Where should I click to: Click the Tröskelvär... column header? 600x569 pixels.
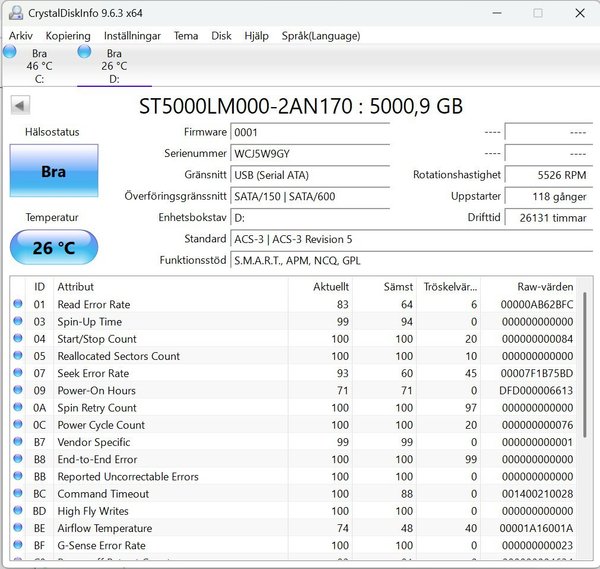[x=449, y=287]
